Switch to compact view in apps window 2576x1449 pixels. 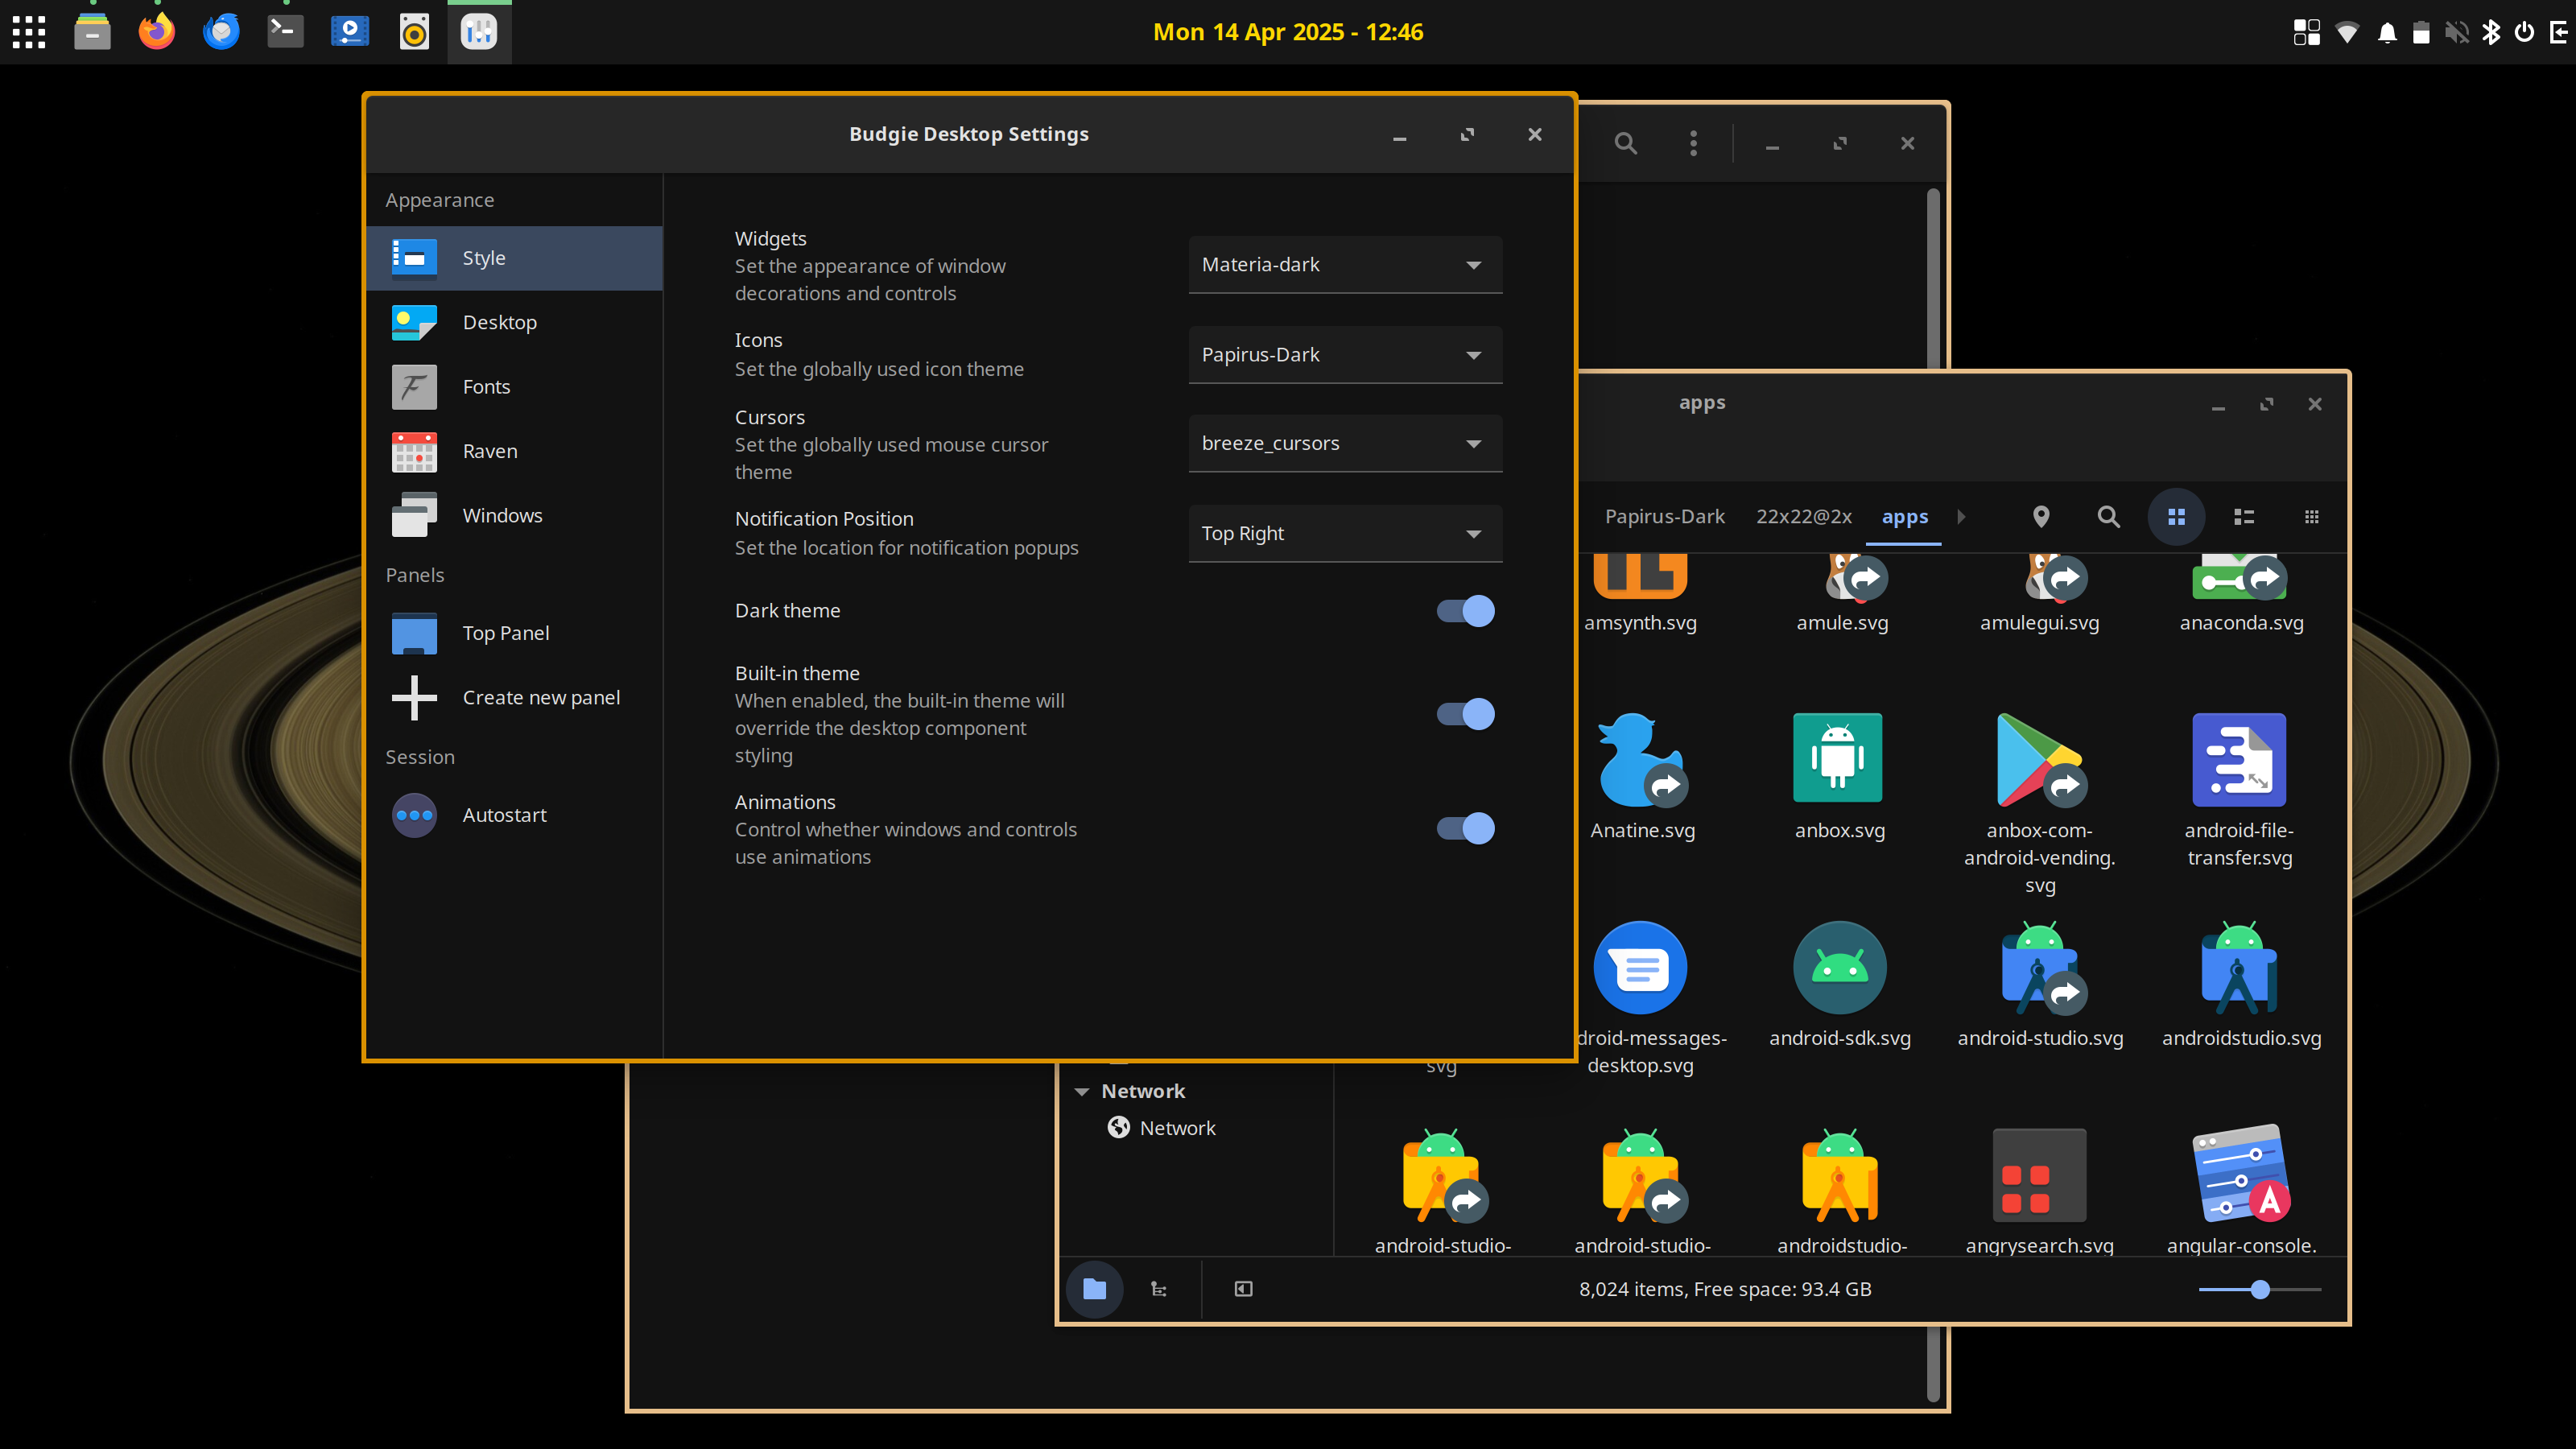2311,517
